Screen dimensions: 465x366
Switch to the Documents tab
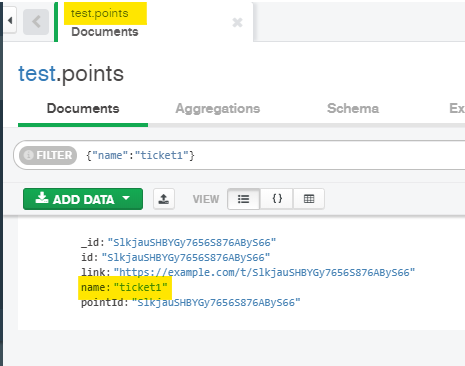pos(83,109)
